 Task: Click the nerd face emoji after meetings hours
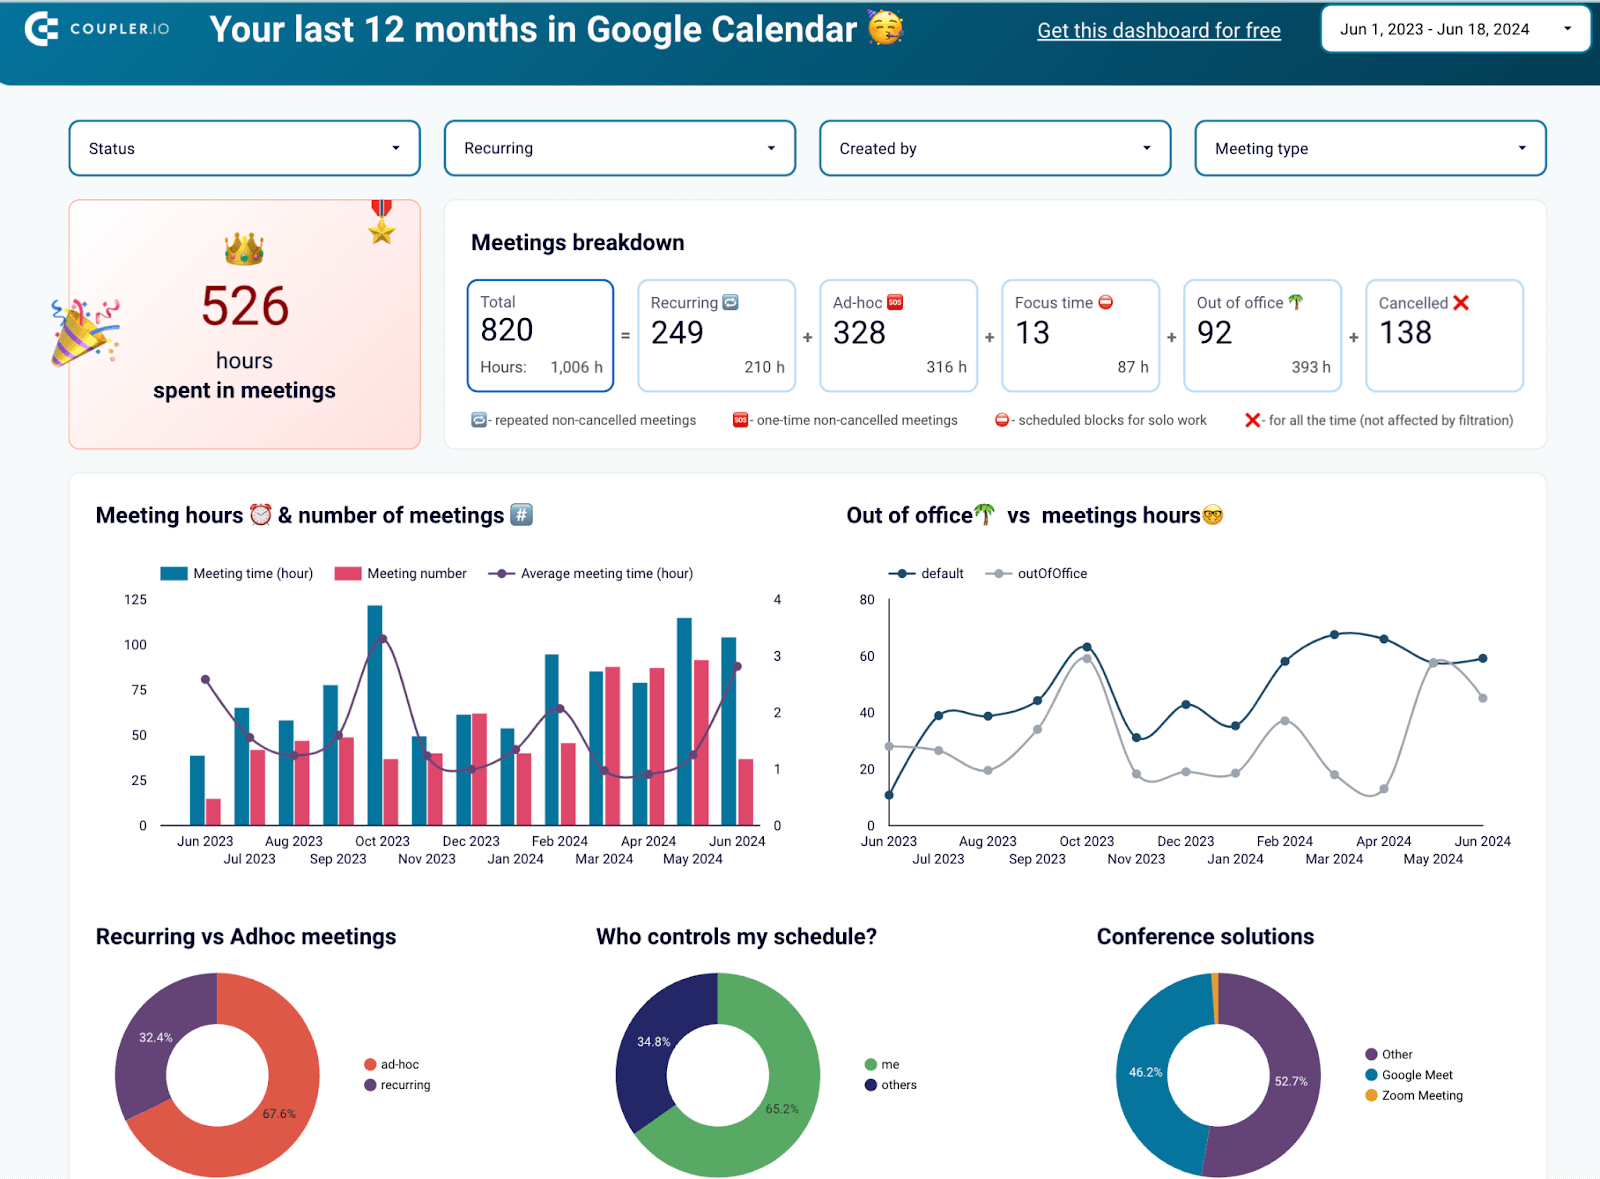[1213, 515]
